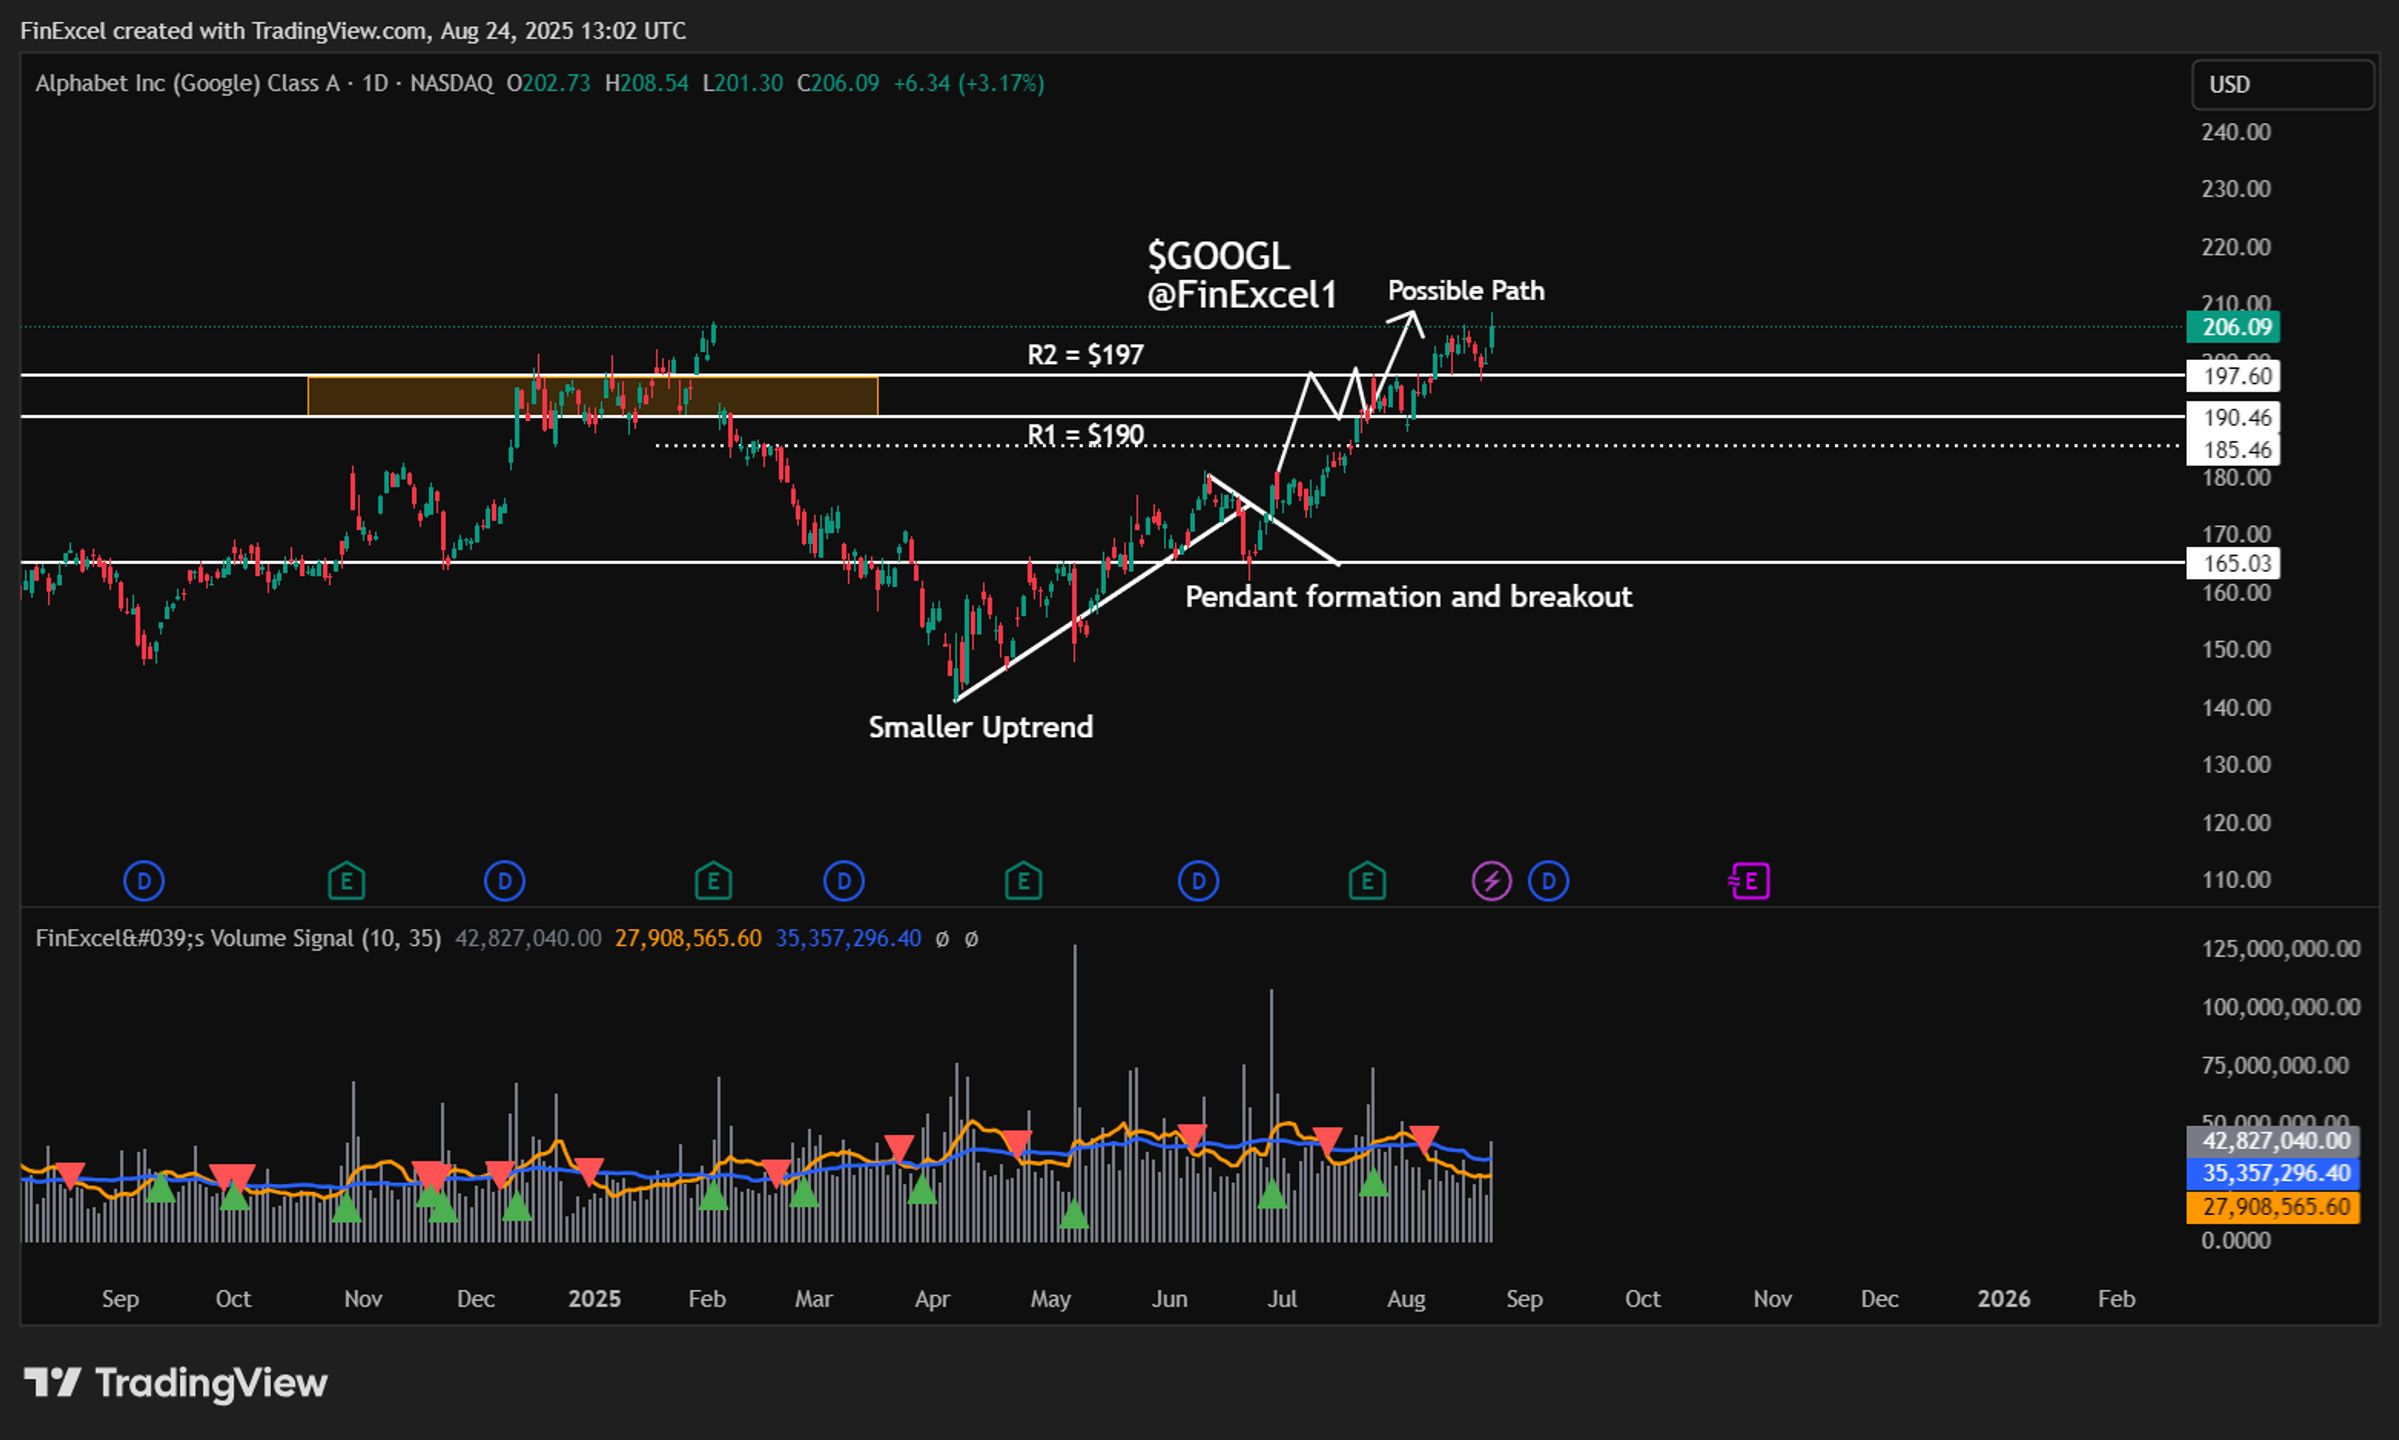Click the "Possible Path" text annotation
Viewport: 2399px width, 1440px height.
pos(1466,291)
